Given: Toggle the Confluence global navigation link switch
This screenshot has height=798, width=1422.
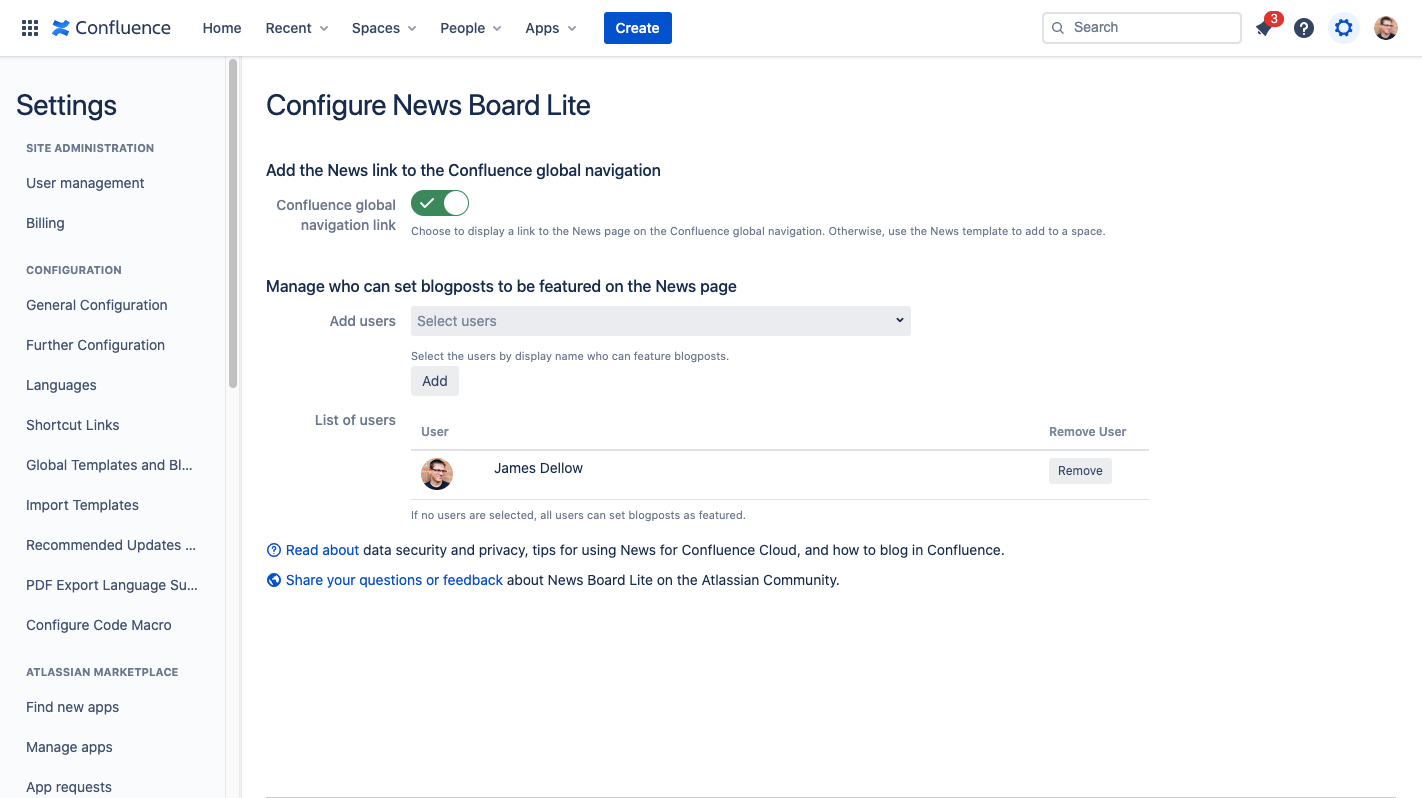Looking at the screenshot, I should click(x=440, y=204).
